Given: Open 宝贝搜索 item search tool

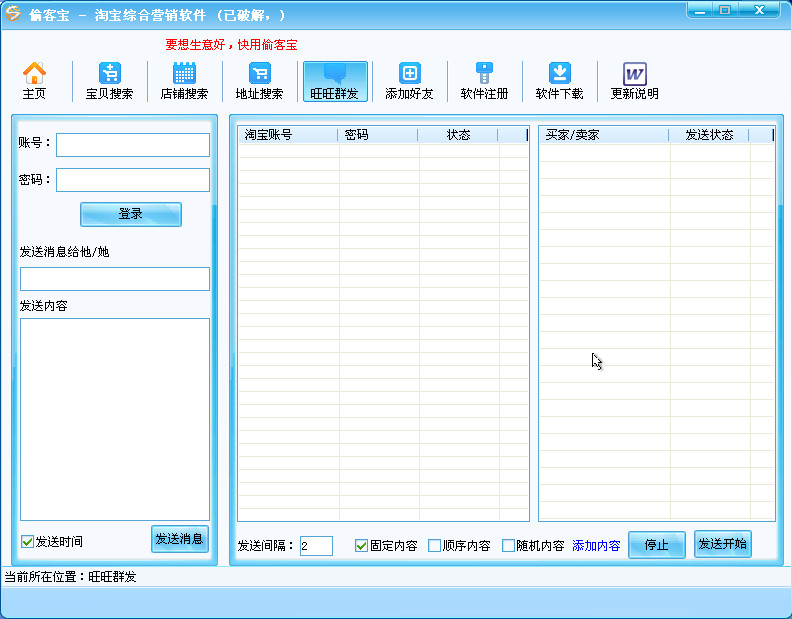Looking at the screenshot, I should (x=109, y=81).
